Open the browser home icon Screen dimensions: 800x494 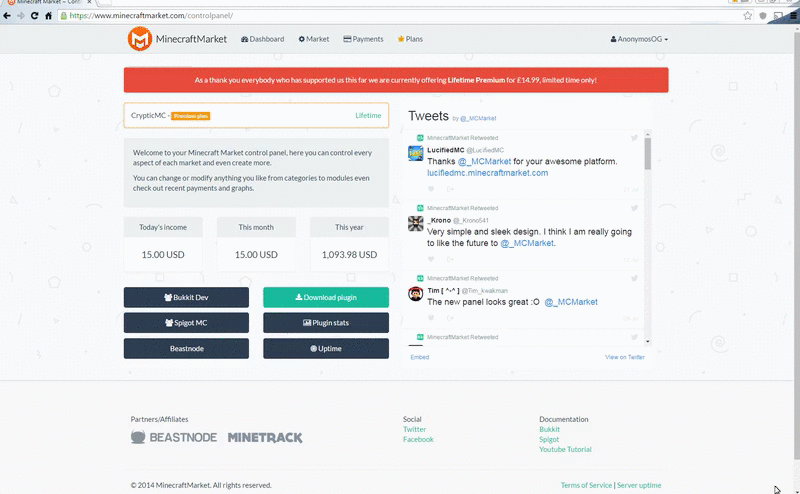(x=48, y=16)
